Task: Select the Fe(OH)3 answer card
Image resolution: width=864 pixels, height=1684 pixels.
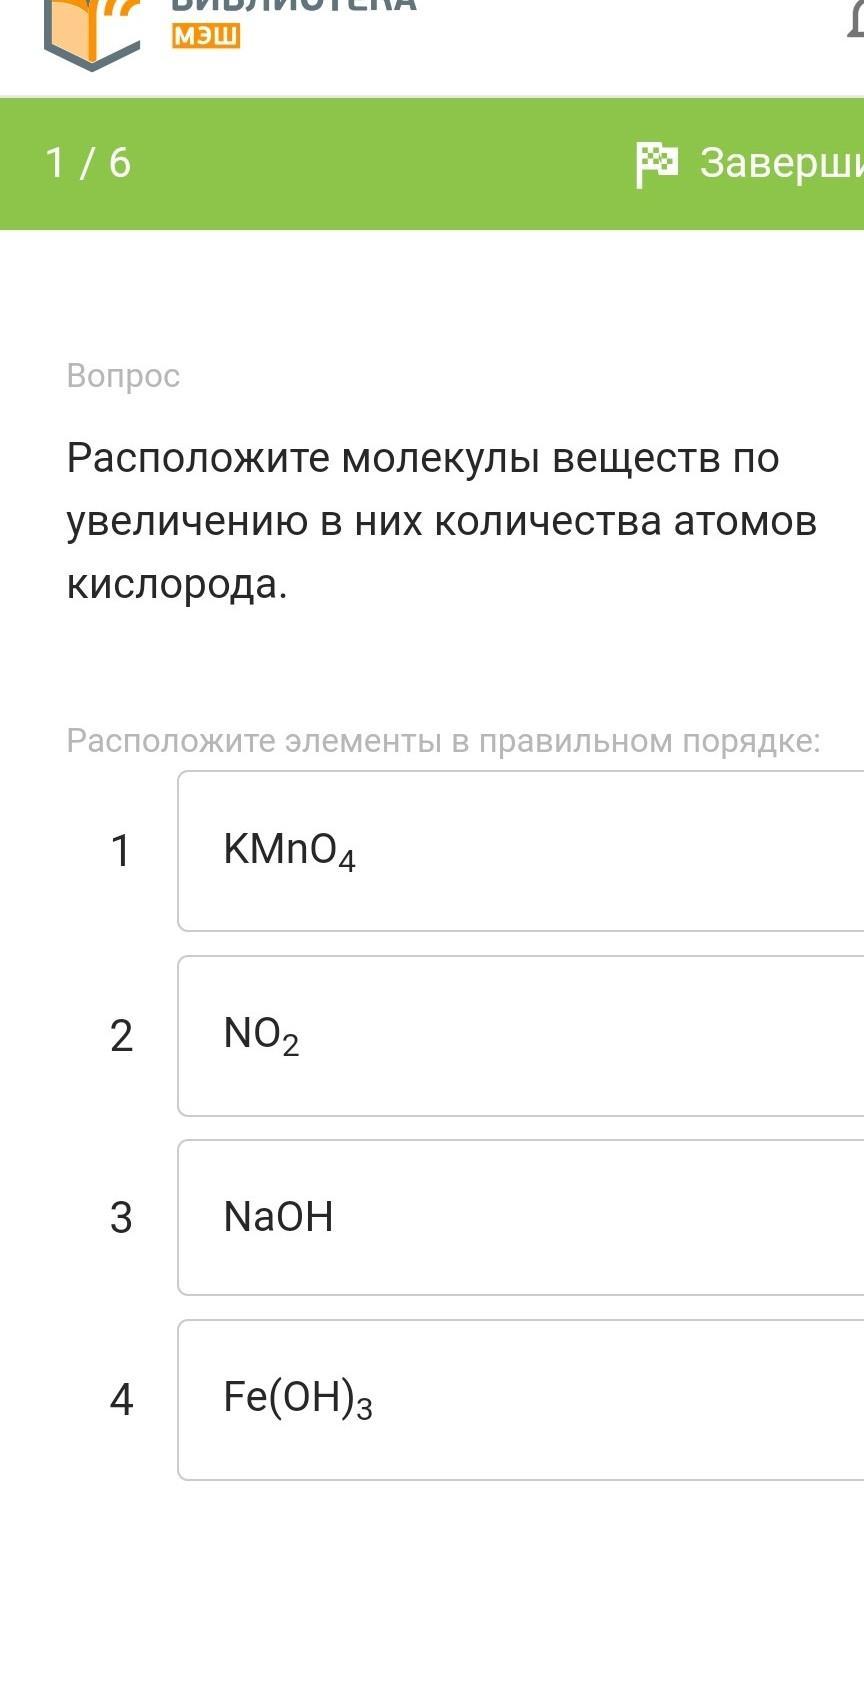Action: click(x=520, y=1399)
